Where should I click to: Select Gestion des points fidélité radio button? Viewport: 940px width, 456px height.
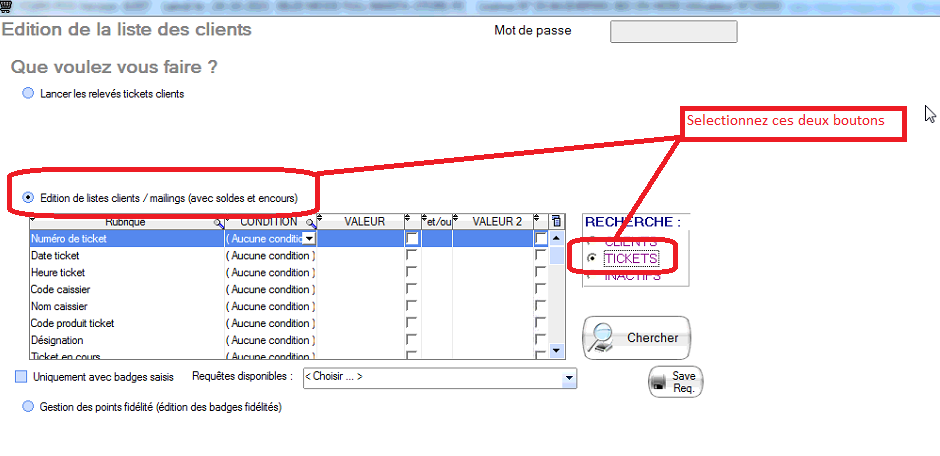(28, 407)
